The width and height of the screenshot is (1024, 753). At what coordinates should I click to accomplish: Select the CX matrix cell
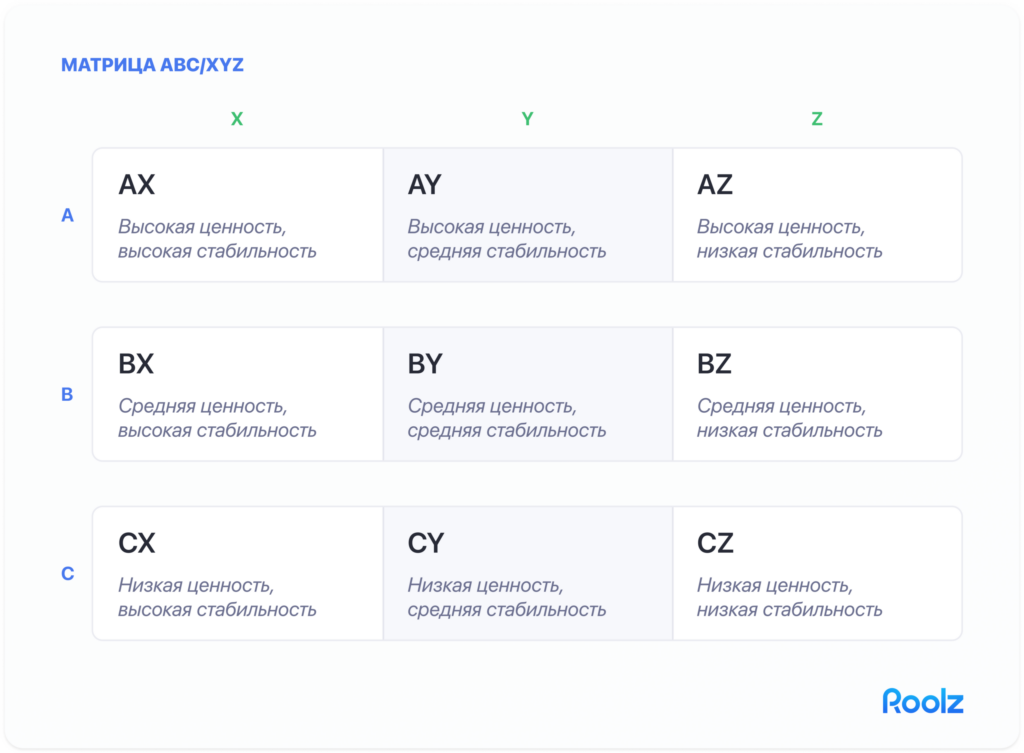point(238,573)
